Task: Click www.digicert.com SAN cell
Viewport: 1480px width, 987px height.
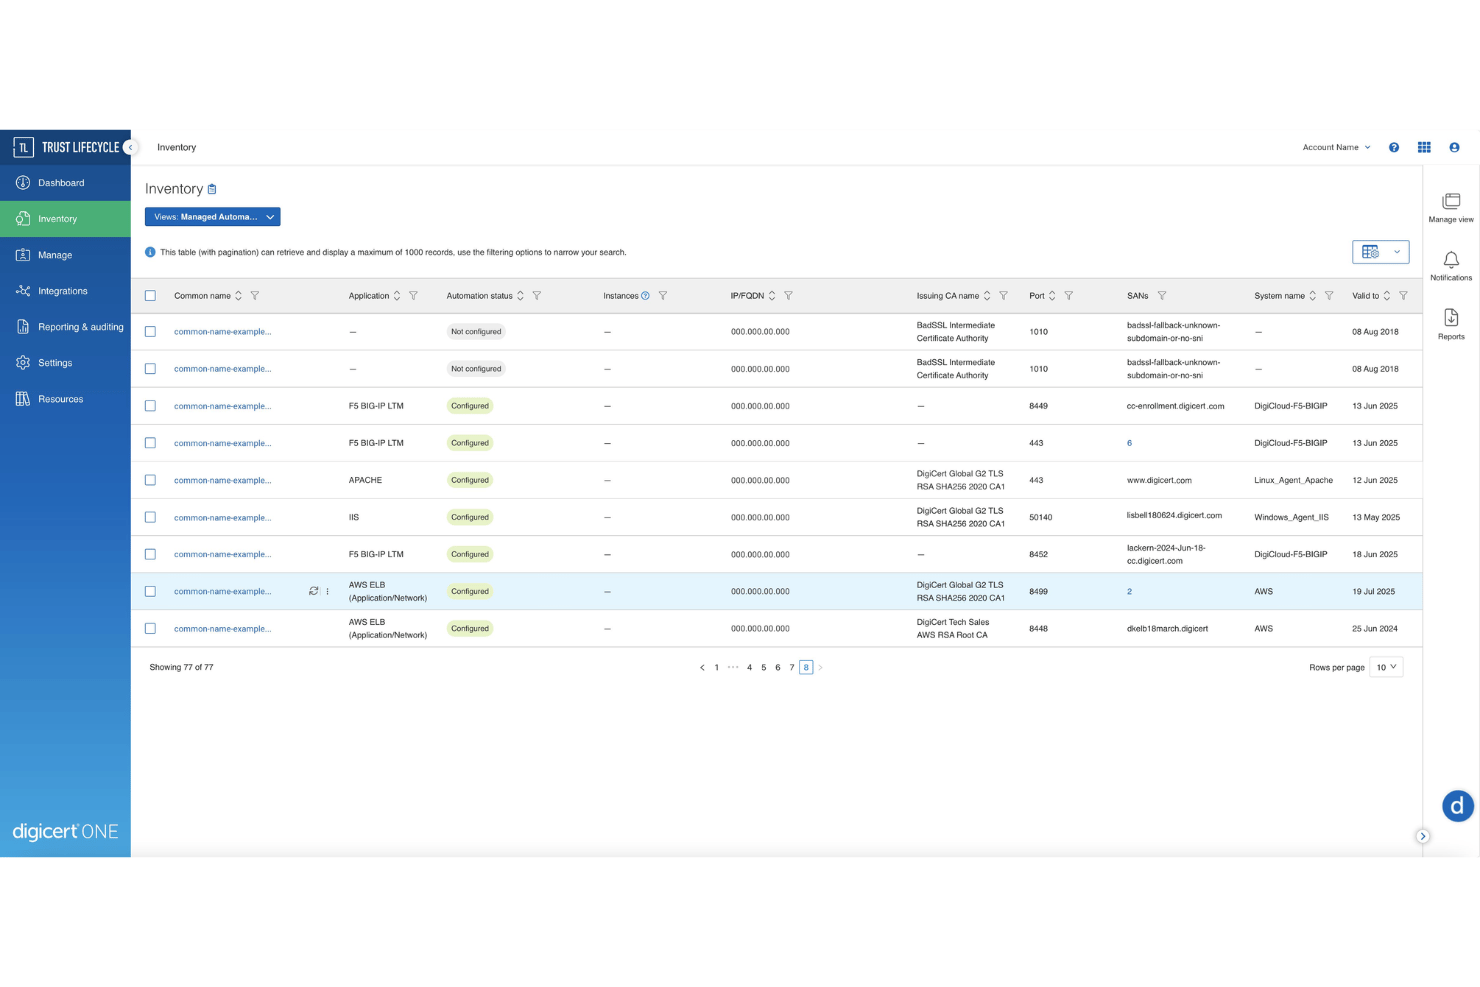Action: (1159, 480)
